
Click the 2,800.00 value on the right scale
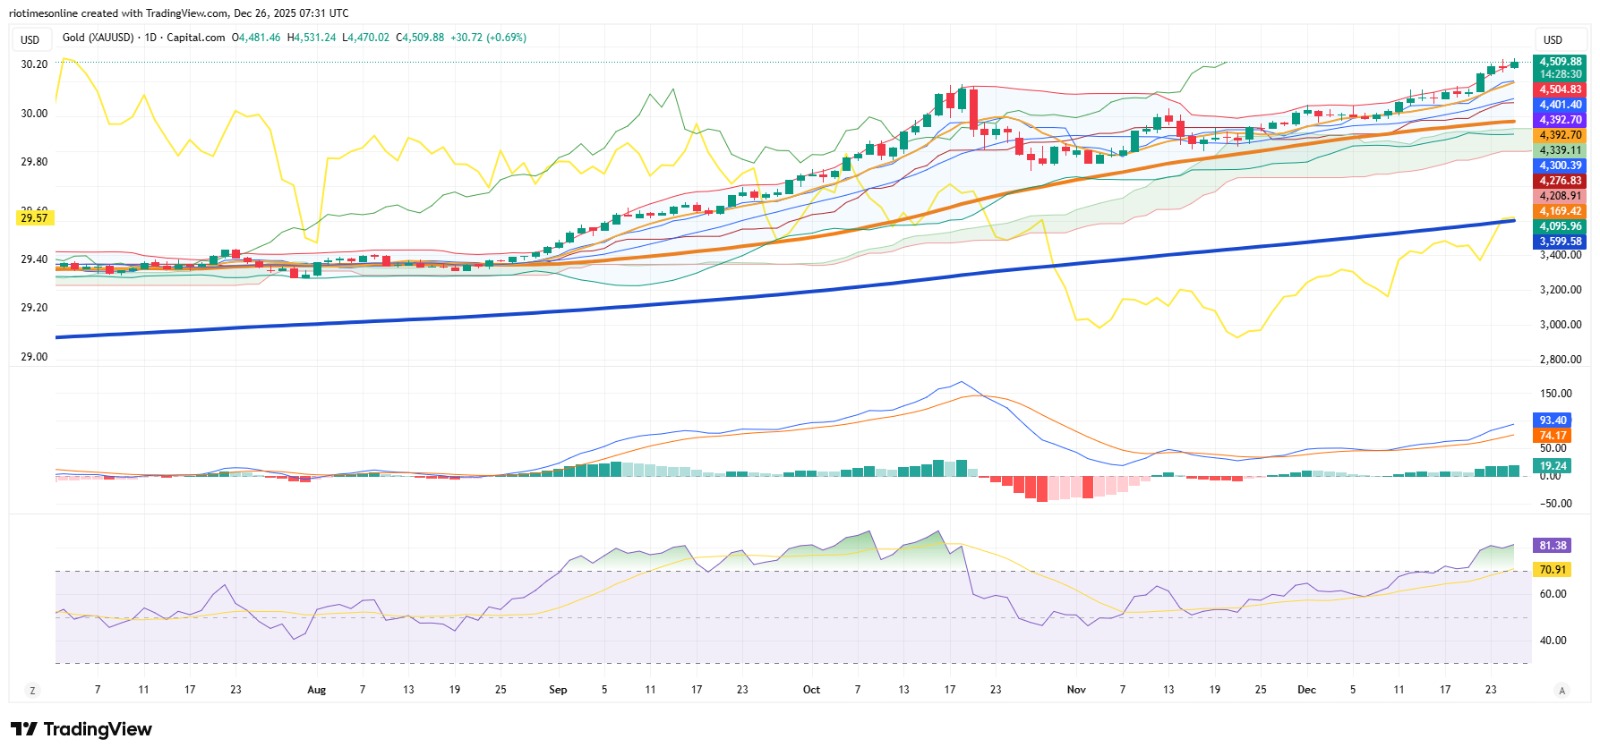[x=1560, y=359]
